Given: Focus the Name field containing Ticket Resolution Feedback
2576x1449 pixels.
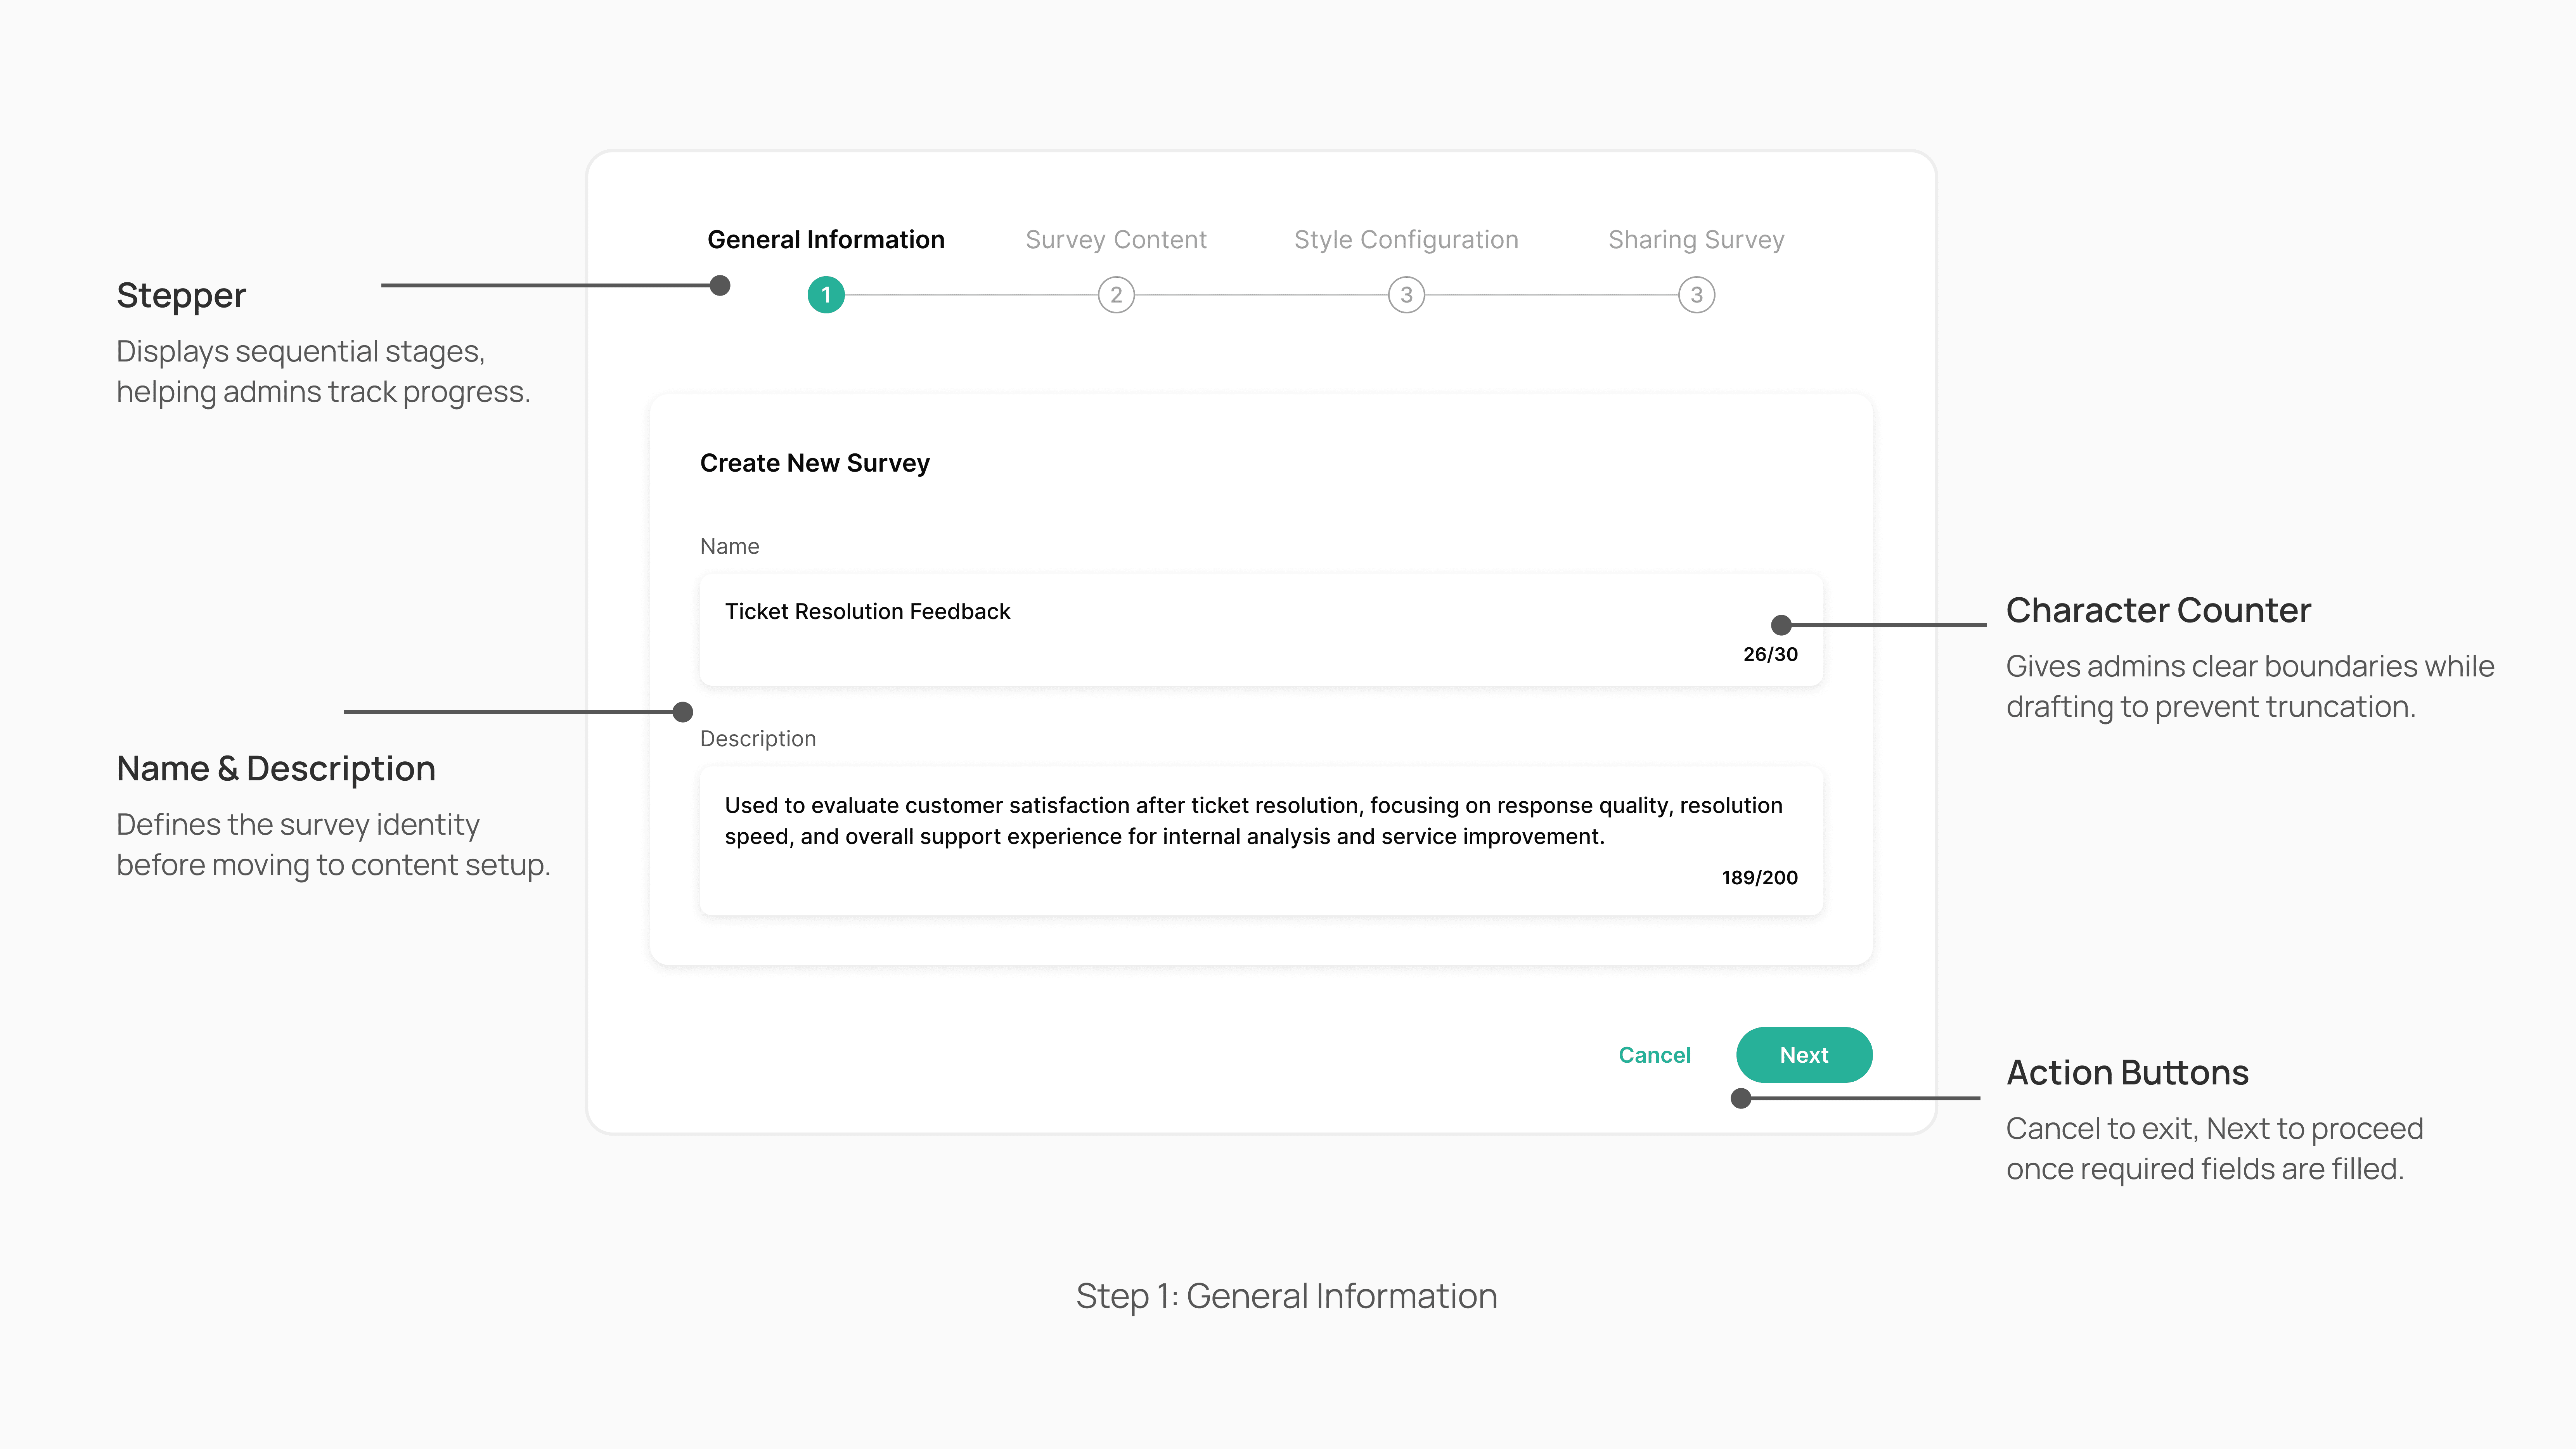Looking at the screenshot, I should [x=1261, y=630].
